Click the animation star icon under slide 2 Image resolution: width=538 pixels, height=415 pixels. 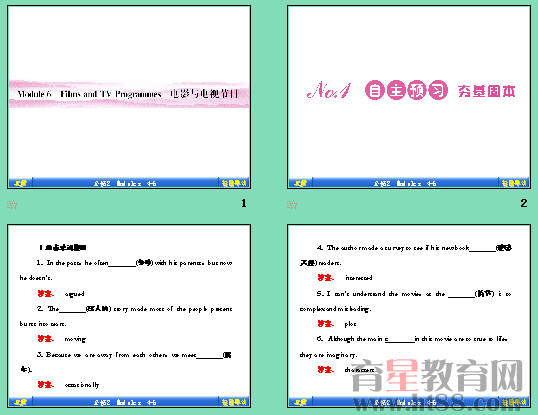(292, 204)
